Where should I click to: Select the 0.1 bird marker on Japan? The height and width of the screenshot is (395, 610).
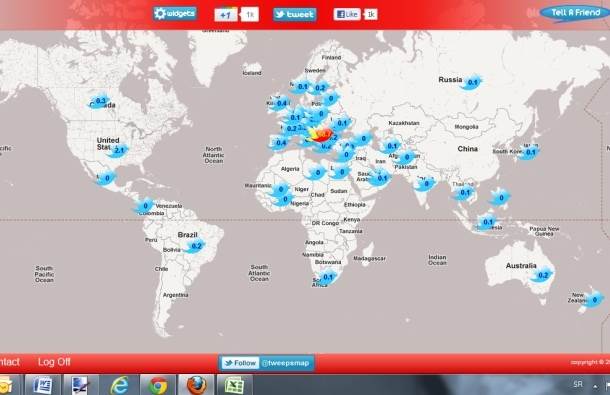529,152
